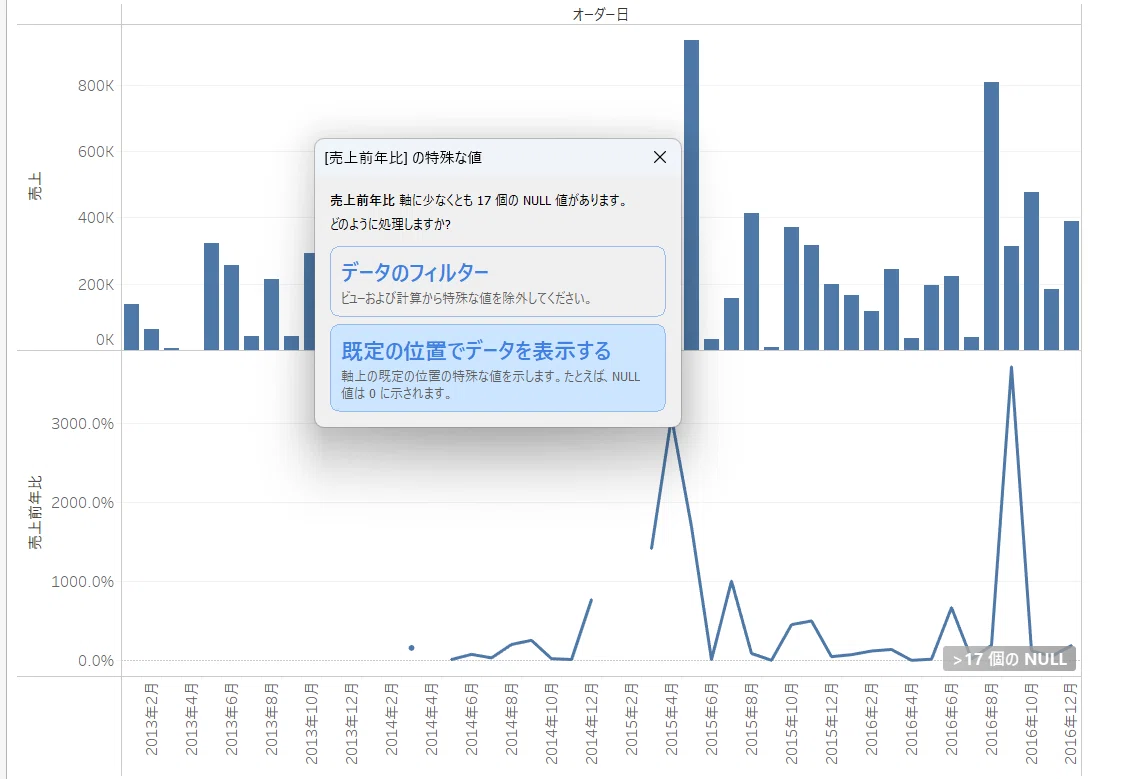The height and width of the screenshot is (779, 1148).
Task: Click the 2014年8月 date label
Action: tap(511, 720)
